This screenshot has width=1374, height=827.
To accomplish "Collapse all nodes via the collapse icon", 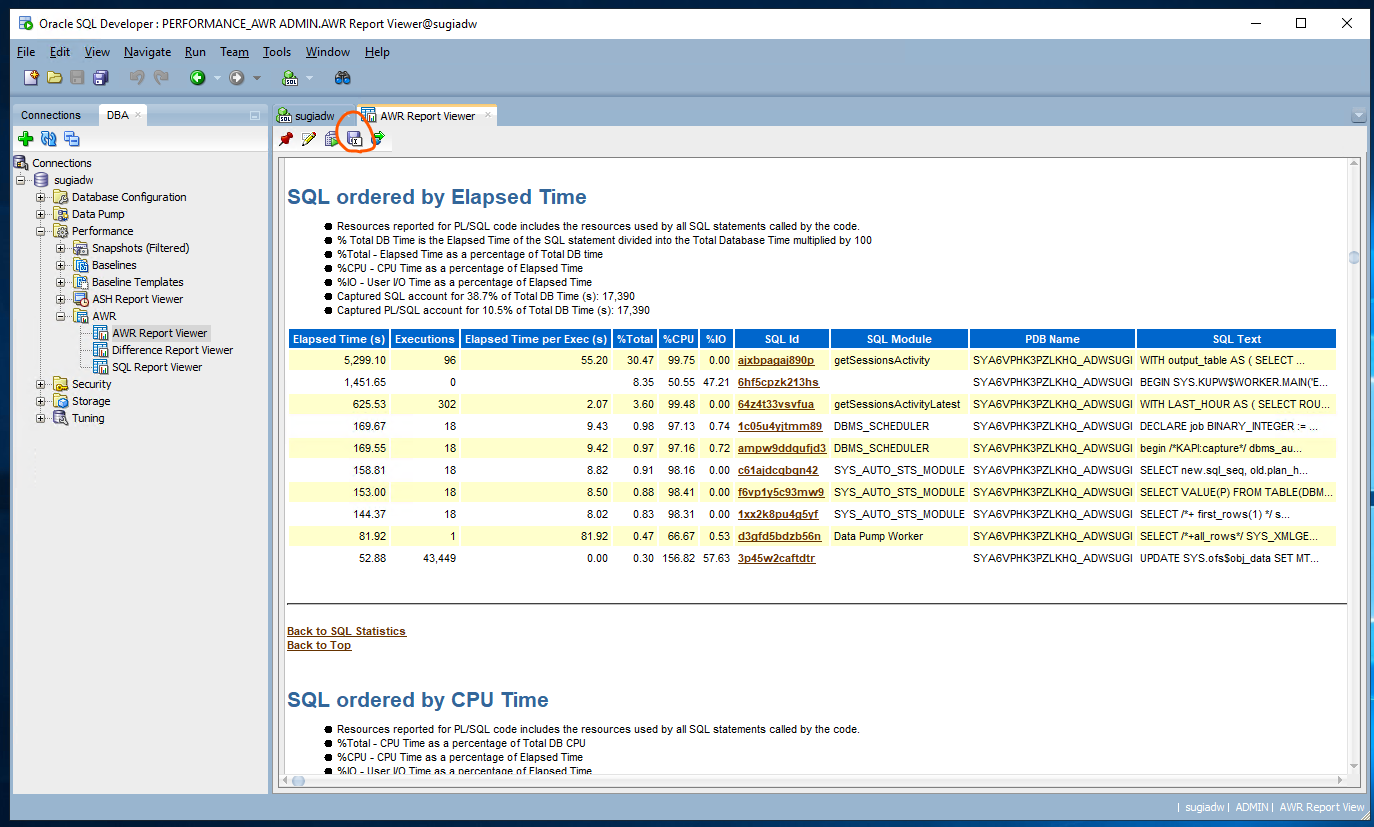I will (x=70, y=138).
